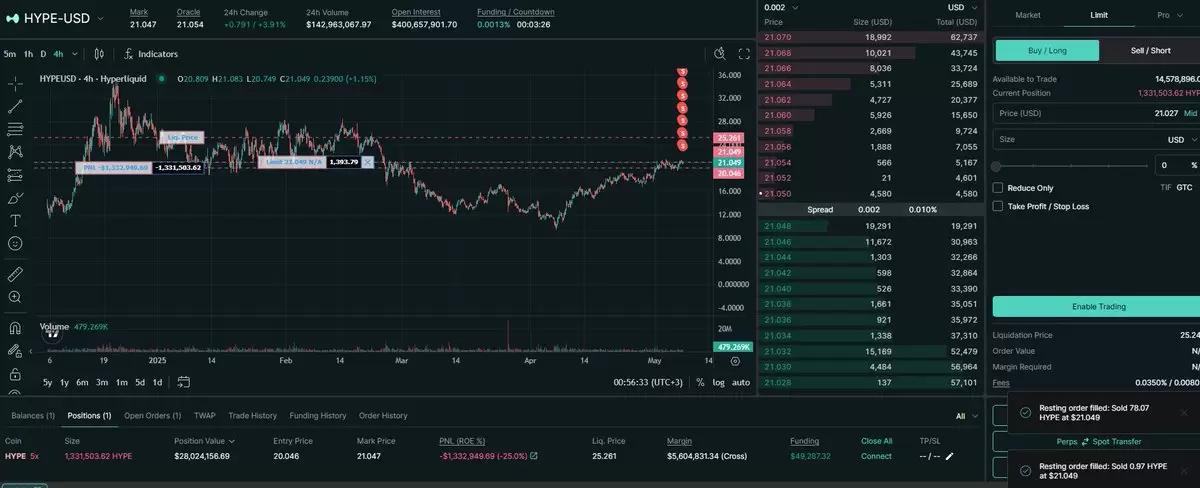Edit the TP/SL pencil icon
1200x488 pixels.
pos(949,456)
